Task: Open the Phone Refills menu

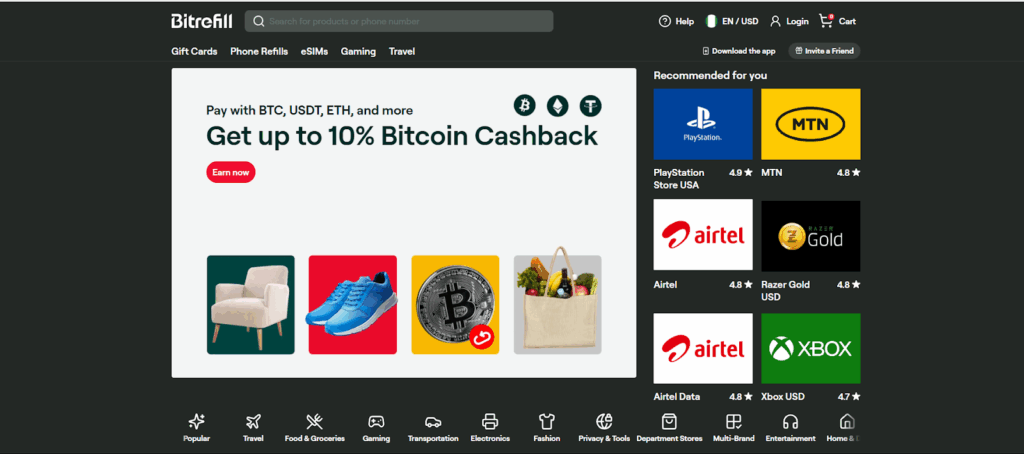Action: pos(259,51)
